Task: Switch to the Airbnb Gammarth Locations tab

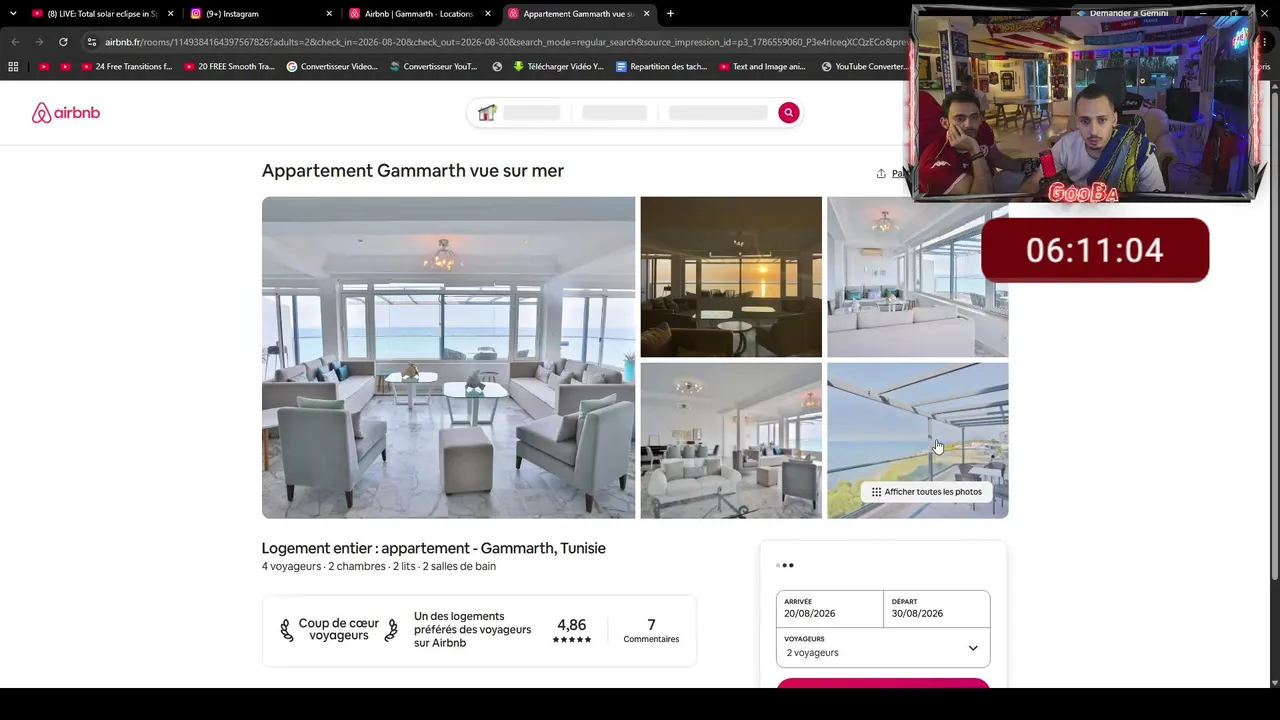Action: click(x=419, y=14)
